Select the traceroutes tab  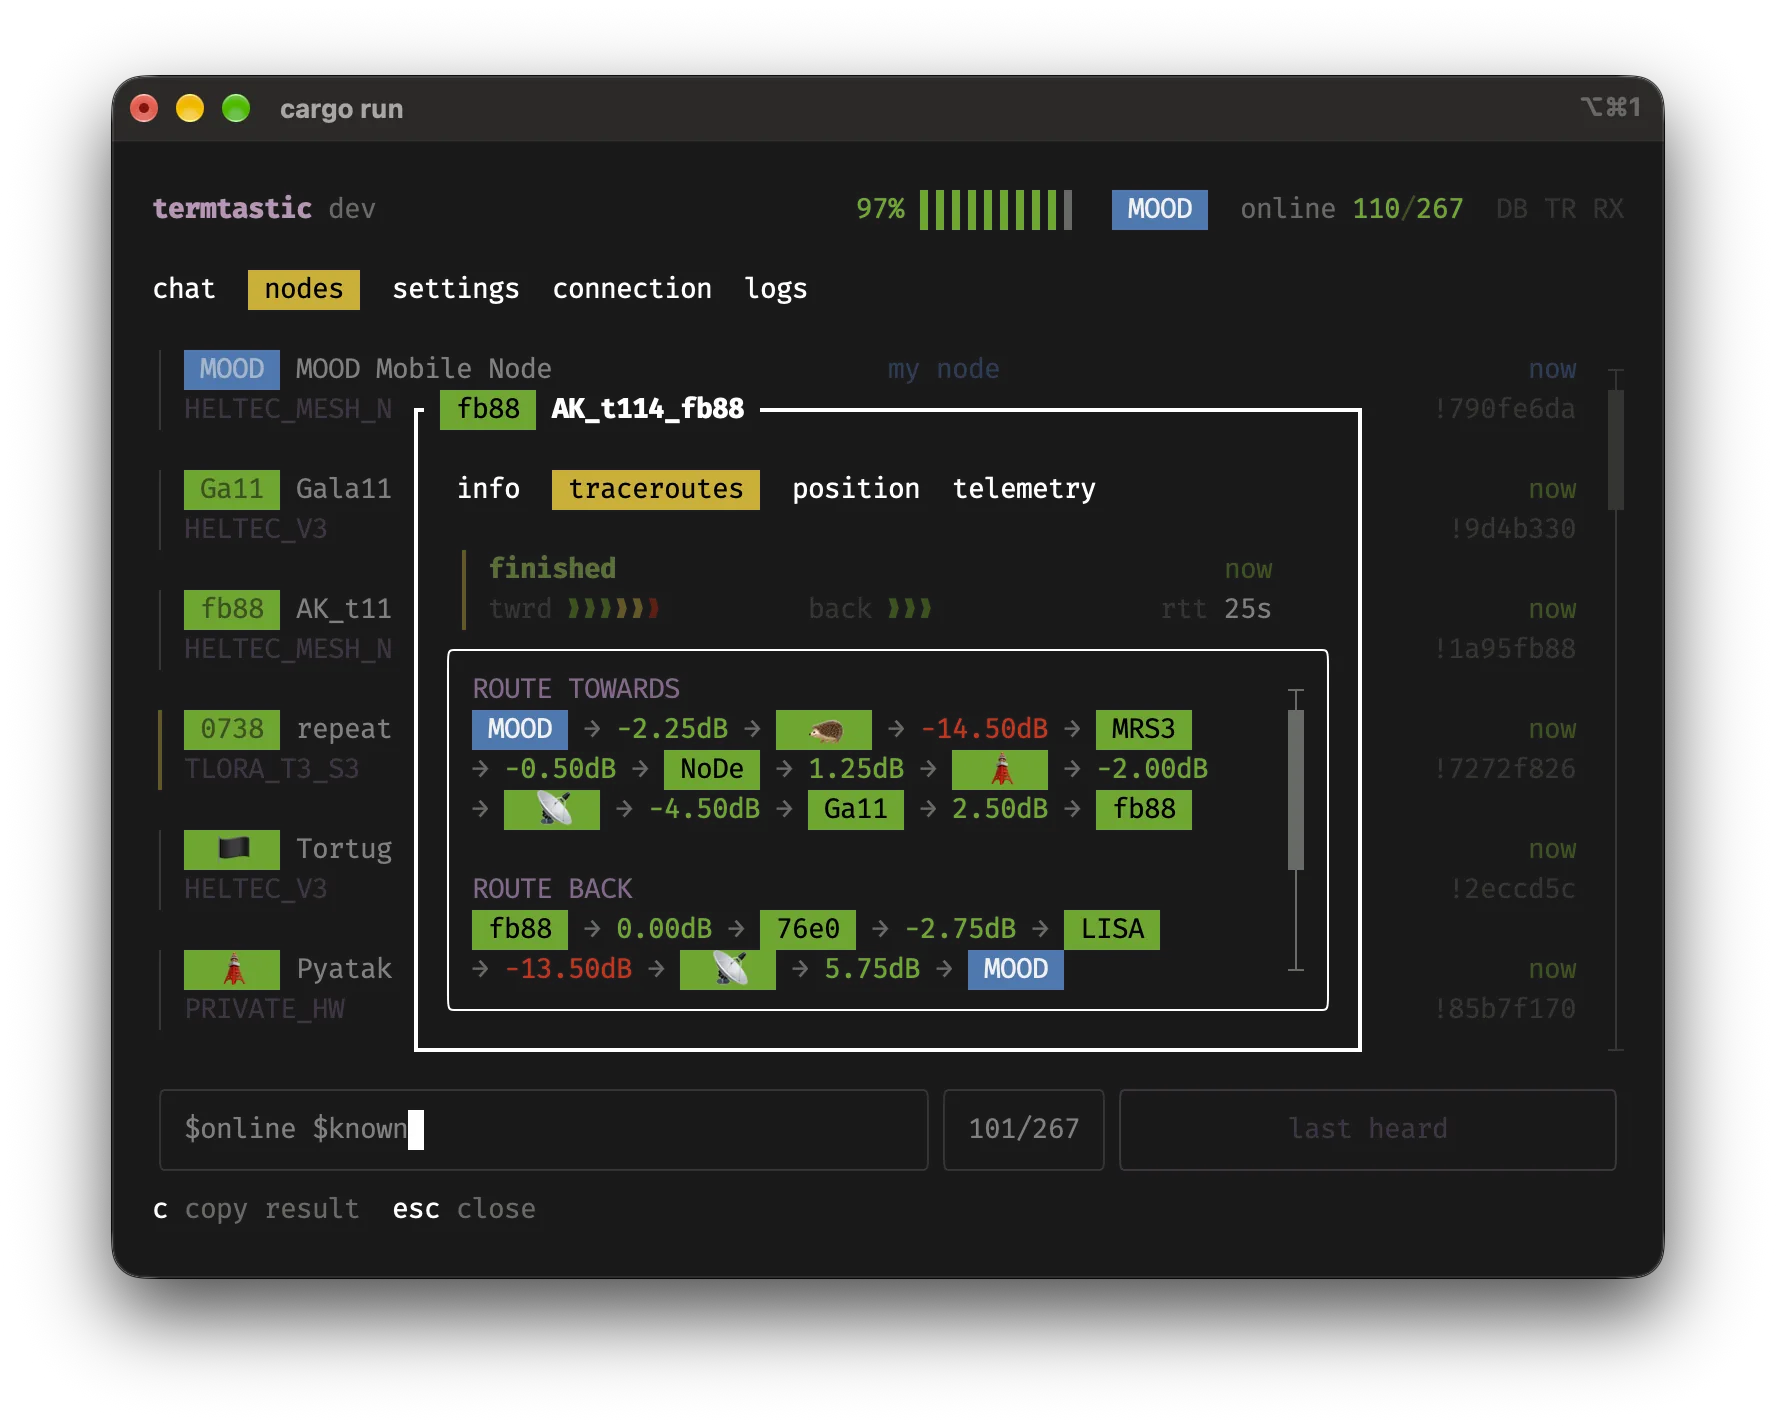click(x=656, y=489)
